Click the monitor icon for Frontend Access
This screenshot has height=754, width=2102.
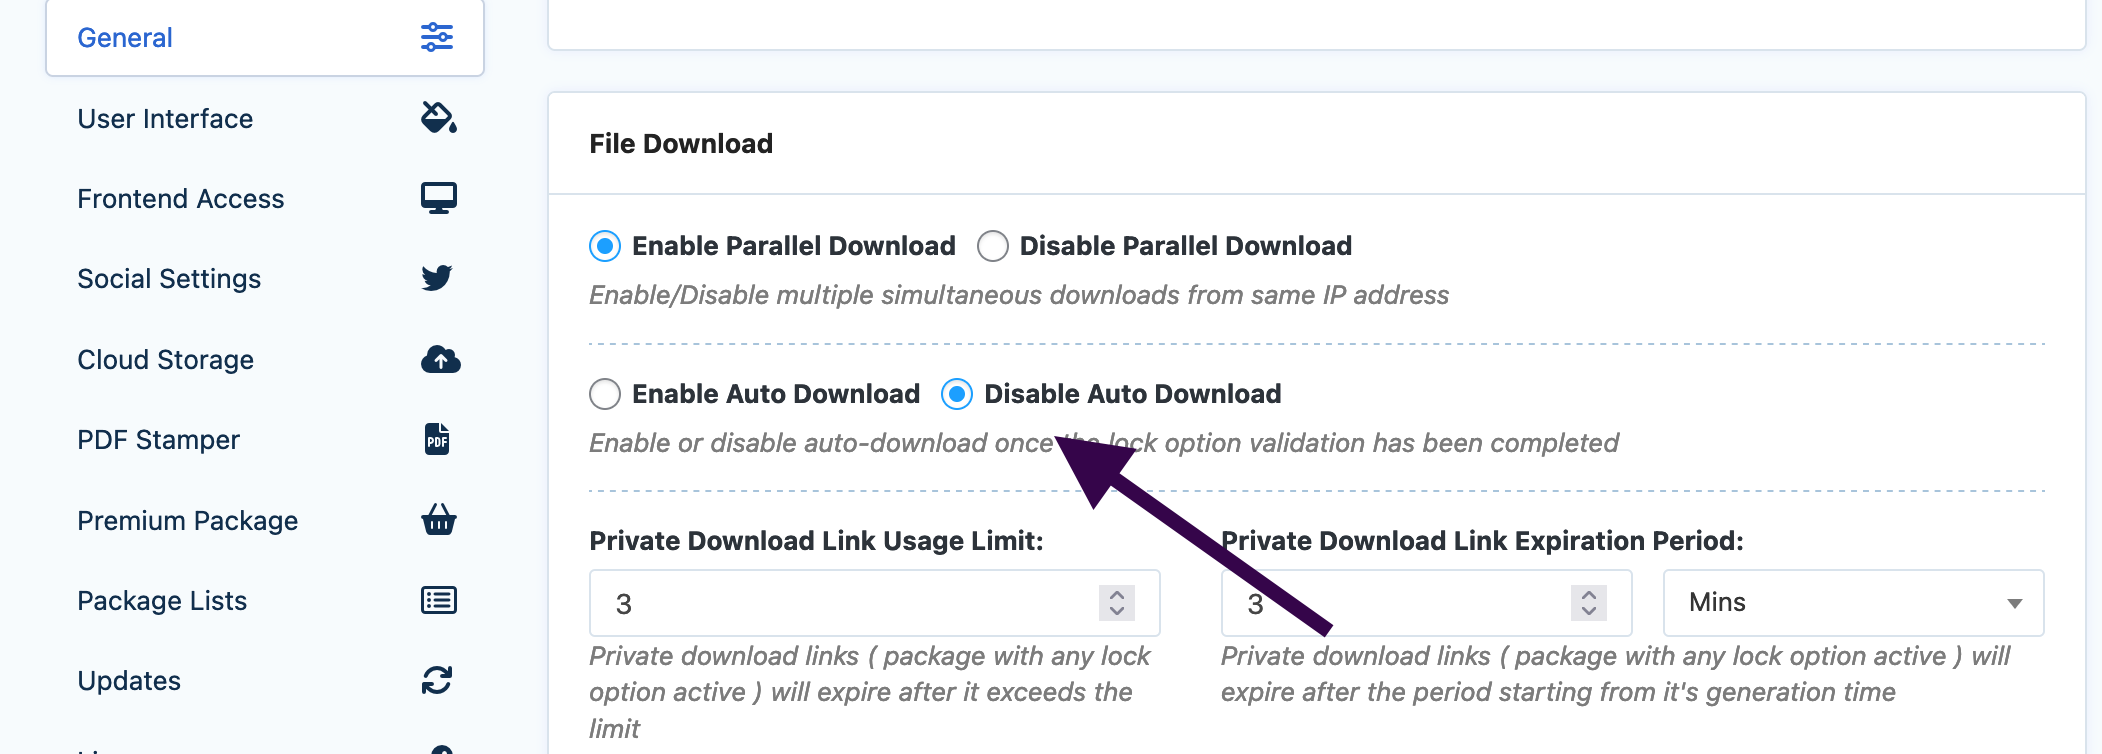coord(439,198)
